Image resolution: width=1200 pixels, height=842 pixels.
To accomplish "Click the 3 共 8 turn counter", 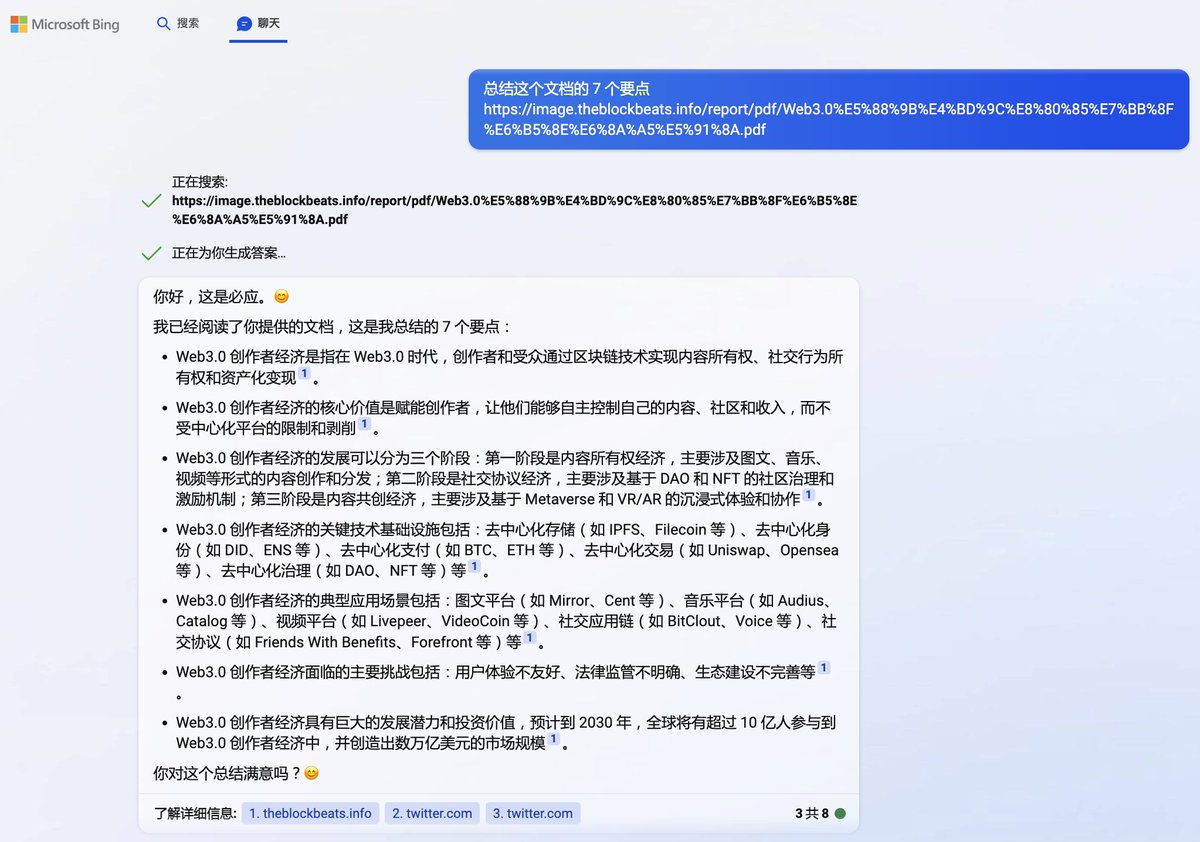I will (812, 813).
